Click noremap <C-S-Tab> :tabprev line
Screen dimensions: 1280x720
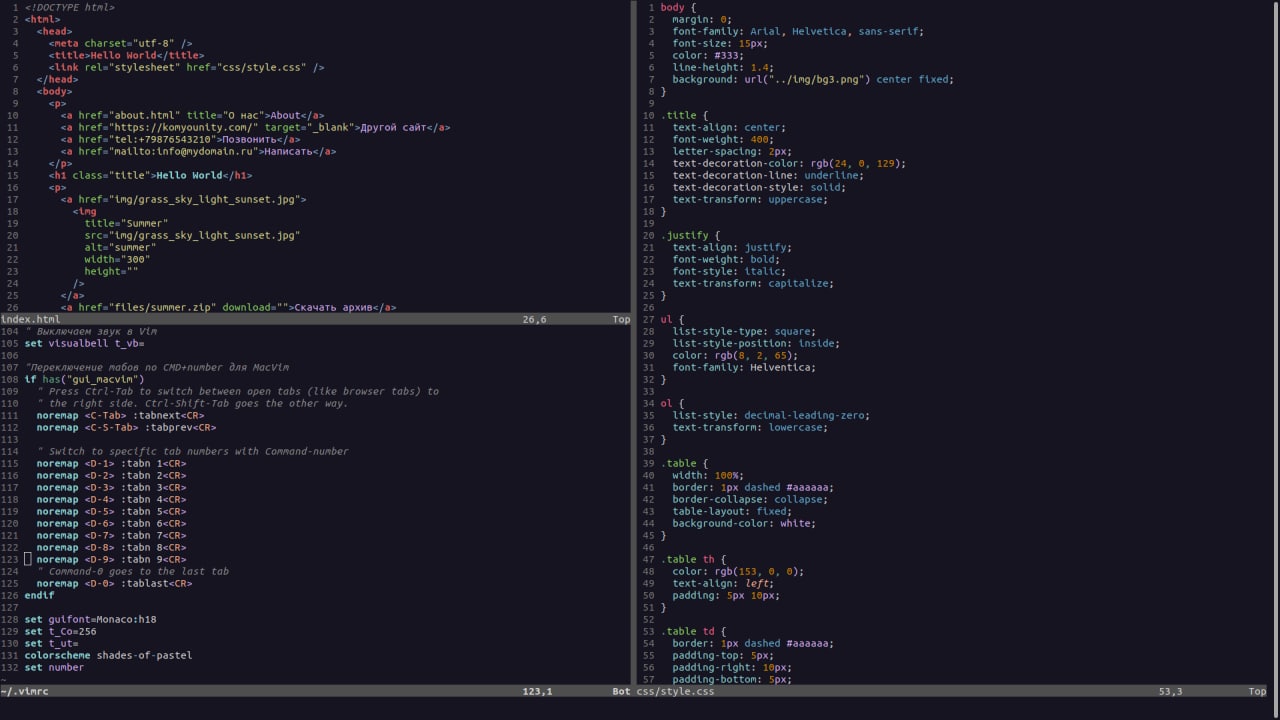coord(126,427)
